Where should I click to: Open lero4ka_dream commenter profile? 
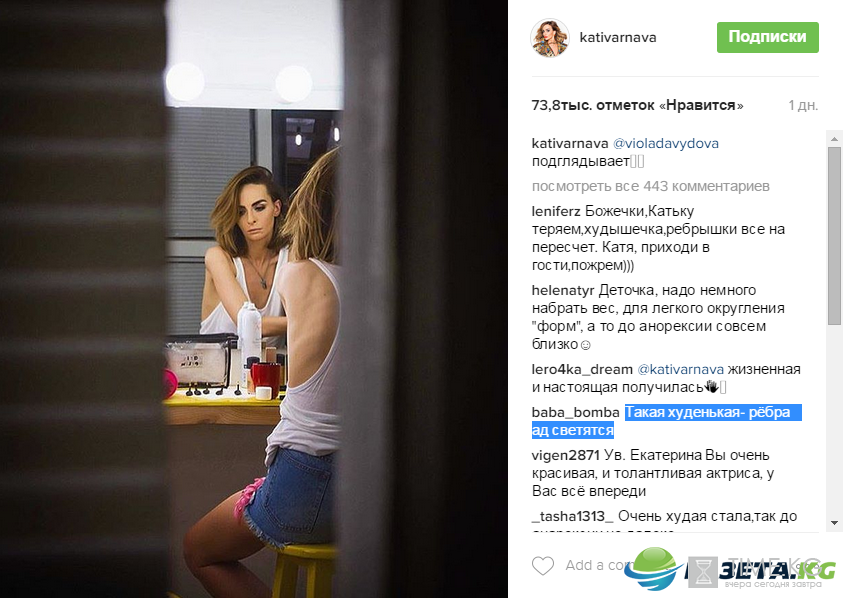[582, 369]
